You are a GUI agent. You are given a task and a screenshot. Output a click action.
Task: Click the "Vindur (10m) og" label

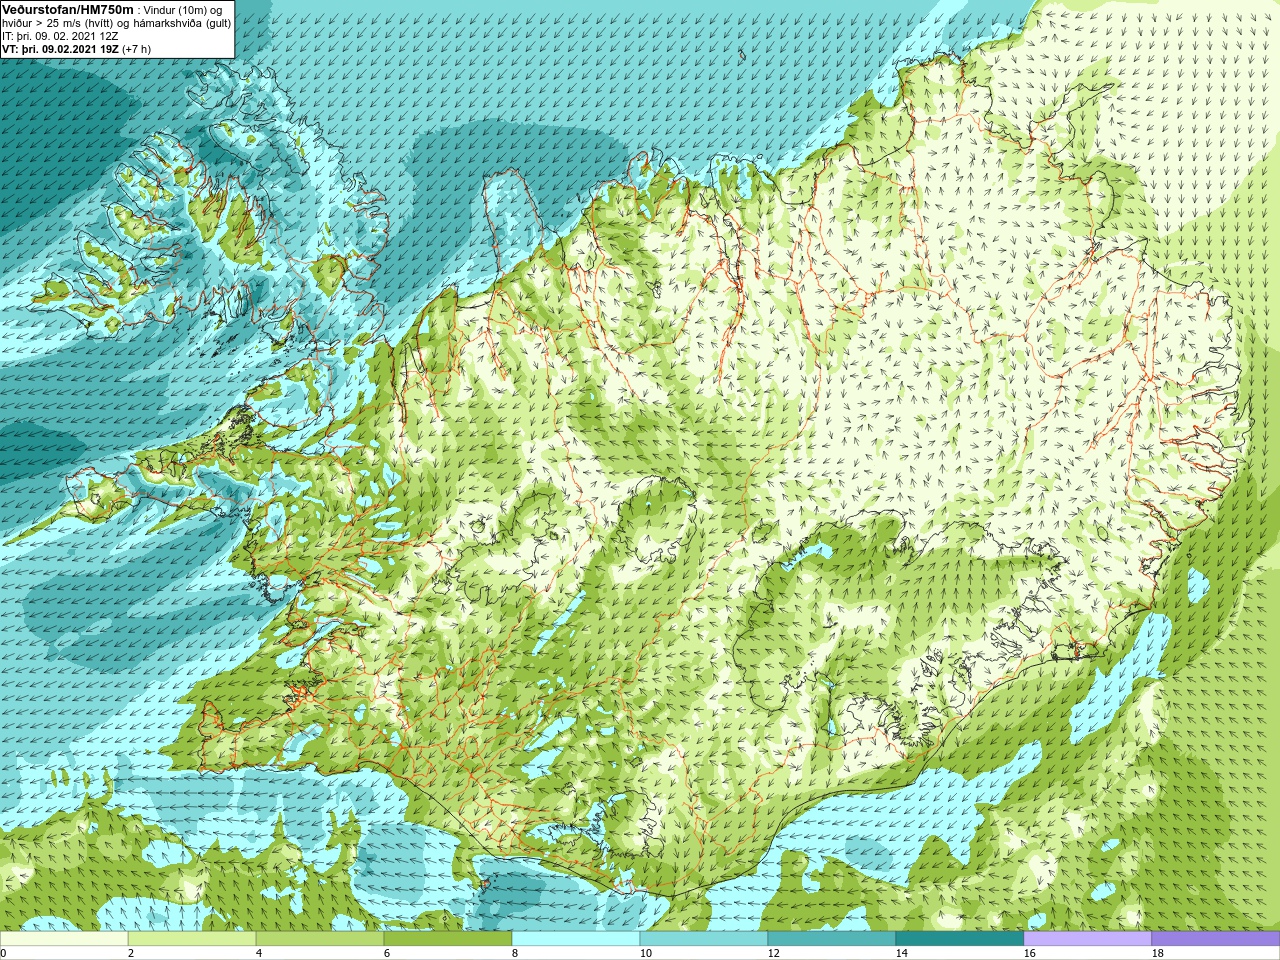[x=183, y=9]
